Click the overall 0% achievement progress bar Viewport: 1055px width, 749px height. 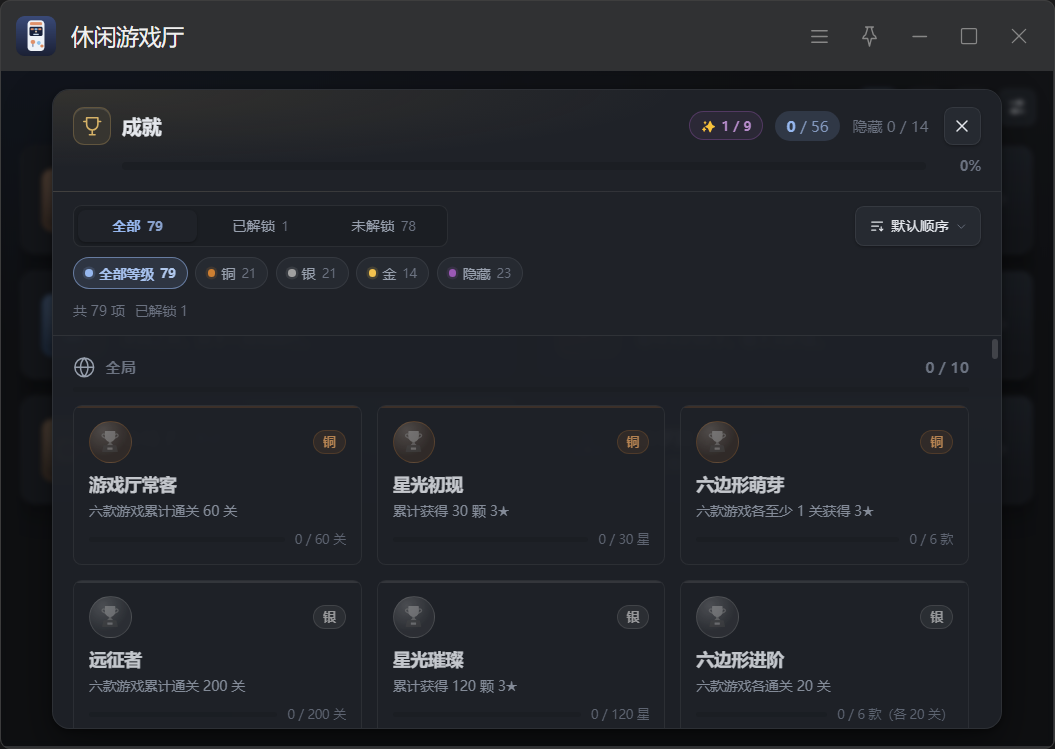pos(523,166)
